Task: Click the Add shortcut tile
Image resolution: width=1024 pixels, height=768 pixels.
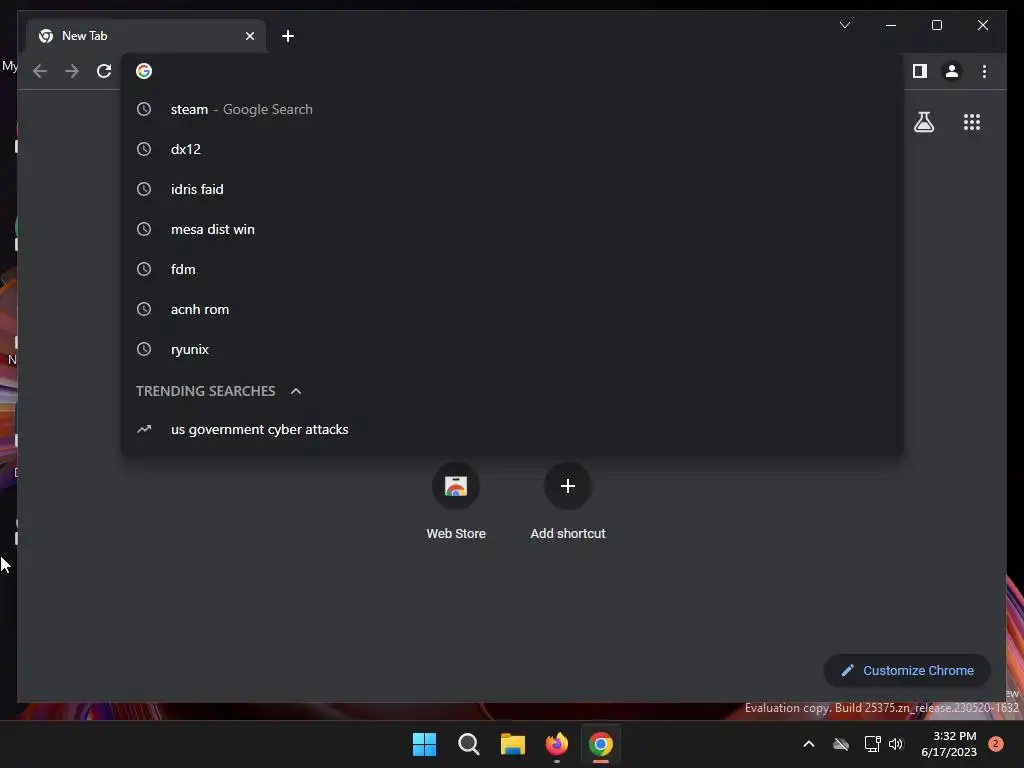Action: click(568, 501)
